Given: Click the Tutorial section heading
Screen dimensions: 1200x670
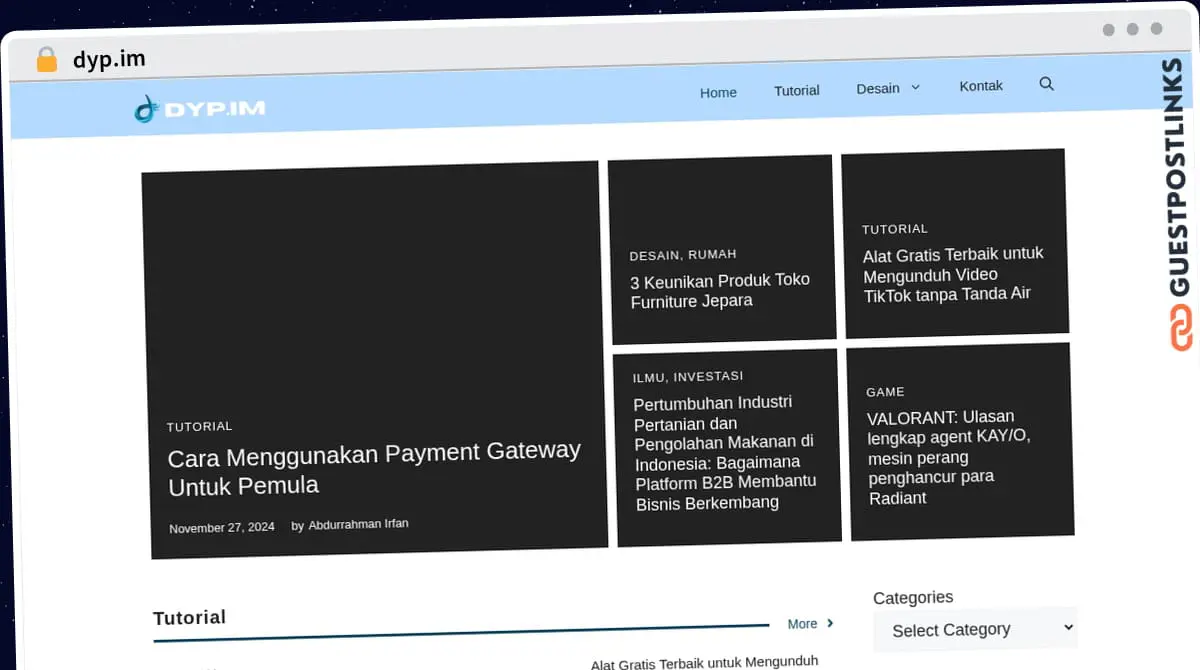Looking at the screenshot, I should coord(189,617).
